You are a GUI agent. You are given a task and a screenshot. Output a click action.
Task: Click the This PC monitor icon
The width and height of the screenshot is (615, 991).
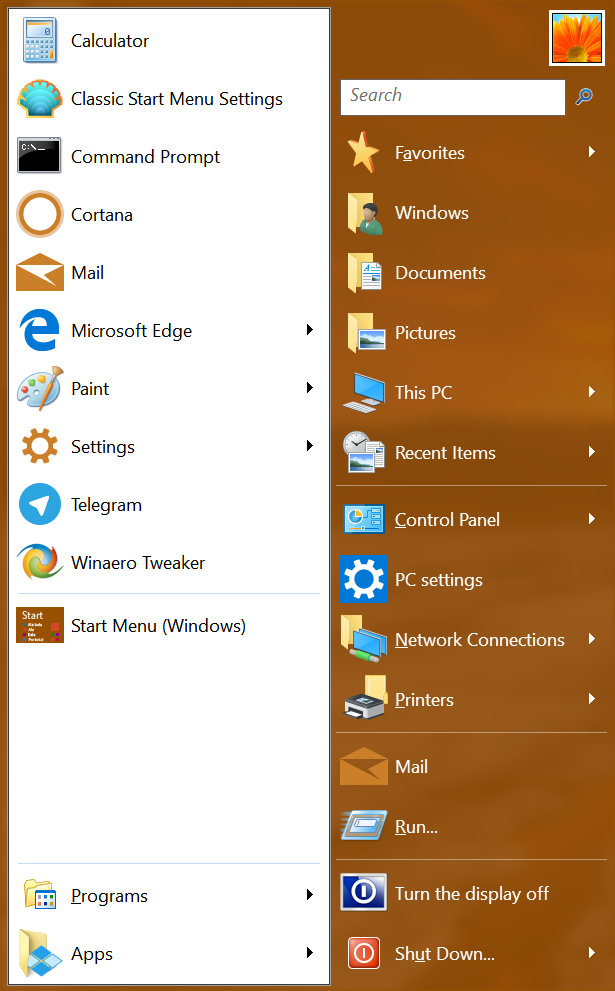point(364,392)
